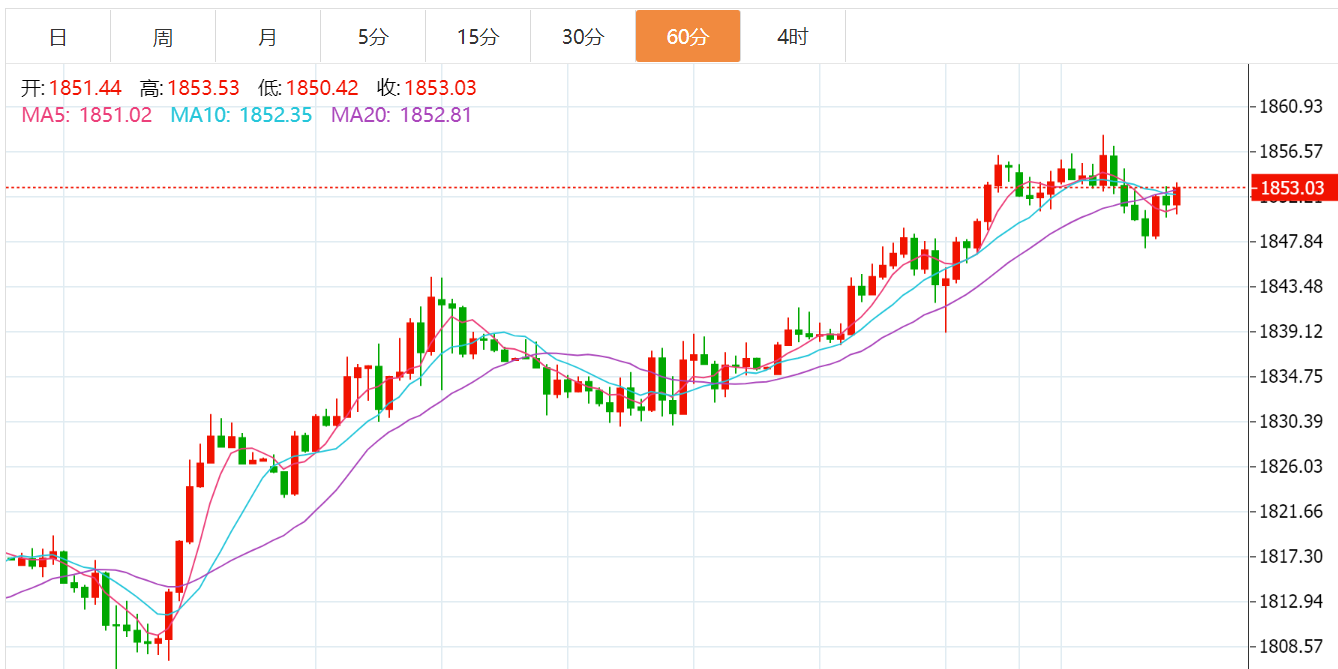Click the 1808.57 price axis label
Image resolution: width=1338 pixels, height=669 pixels.
coord(1292,646)
